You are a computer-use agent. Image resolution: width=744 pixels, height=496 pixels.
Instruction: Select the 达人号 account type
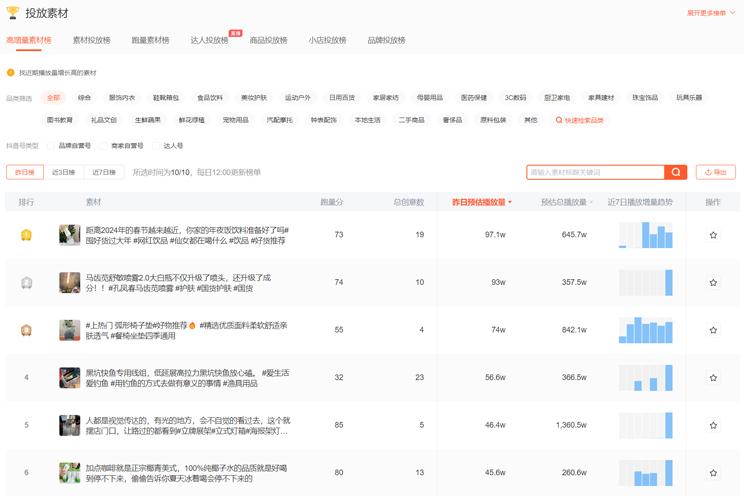pos(158,145)
